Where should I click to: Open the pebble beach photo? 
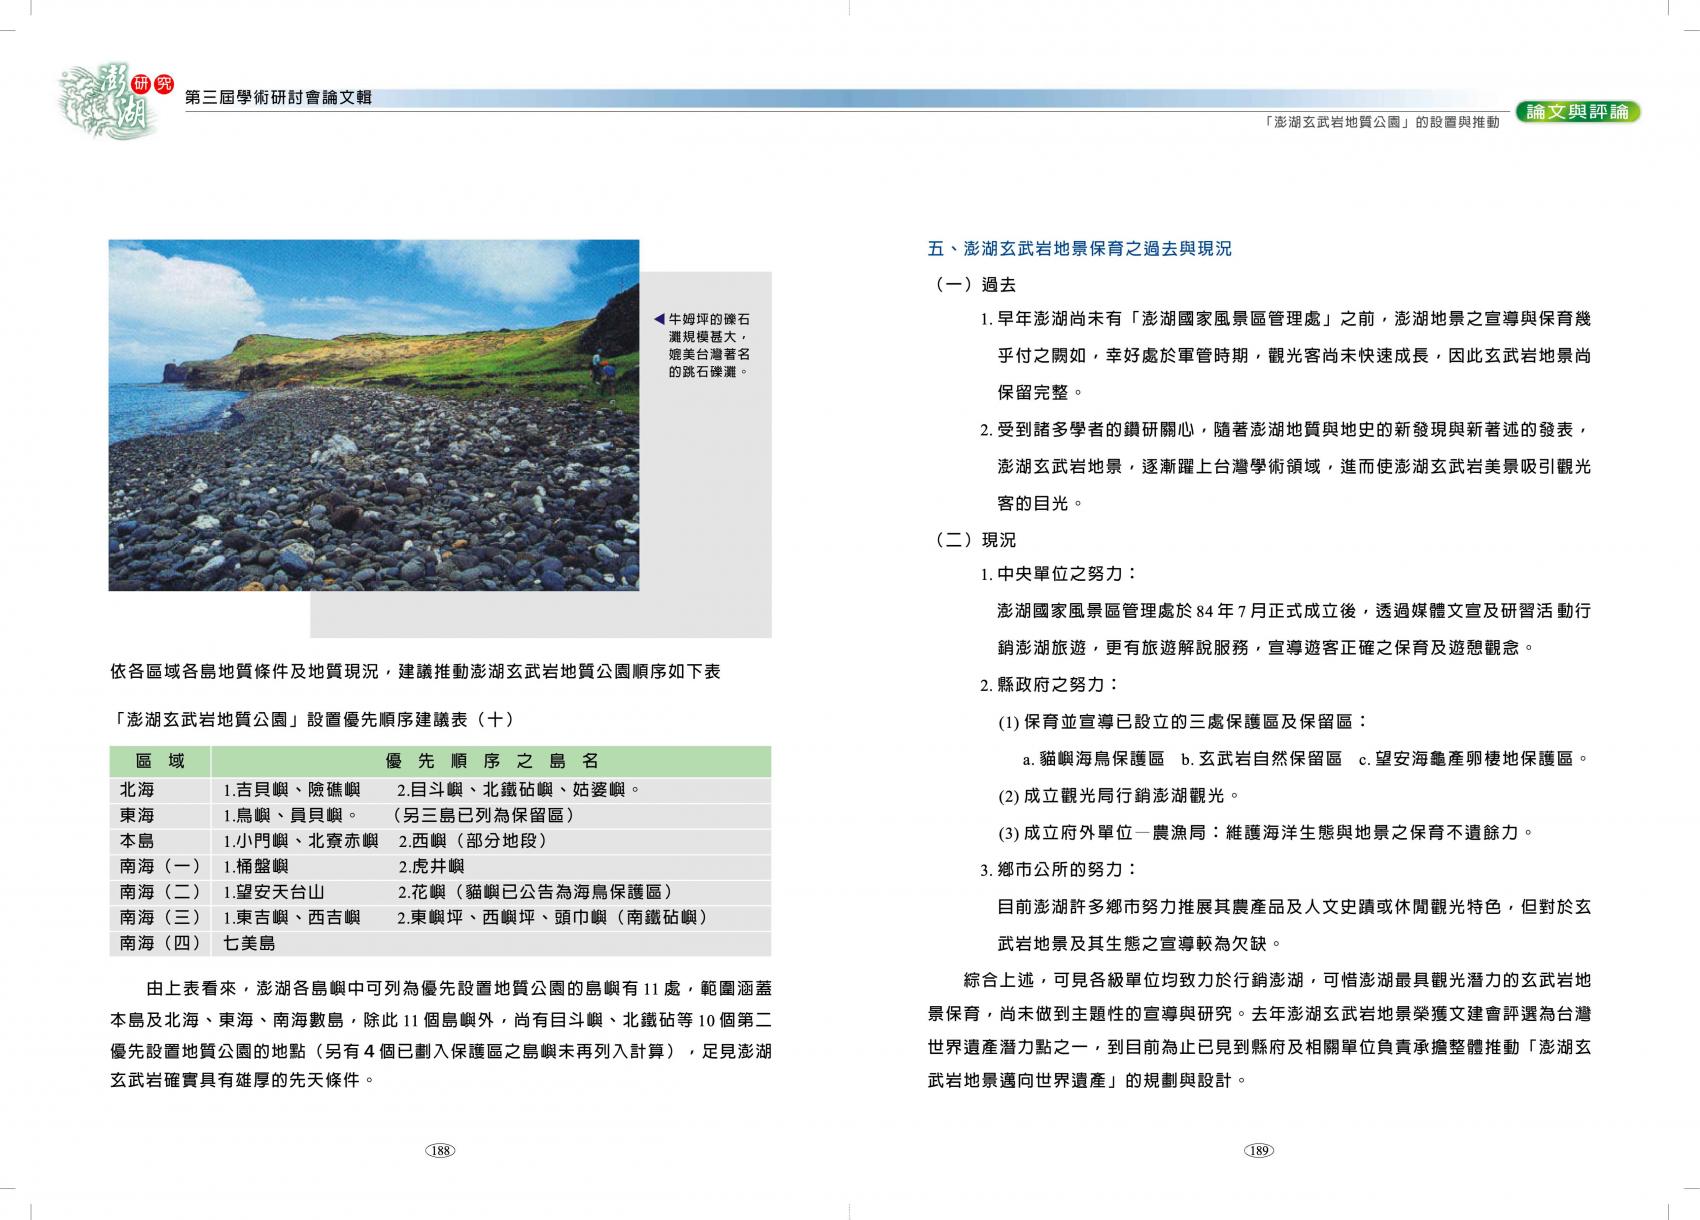tap(373, 415)
